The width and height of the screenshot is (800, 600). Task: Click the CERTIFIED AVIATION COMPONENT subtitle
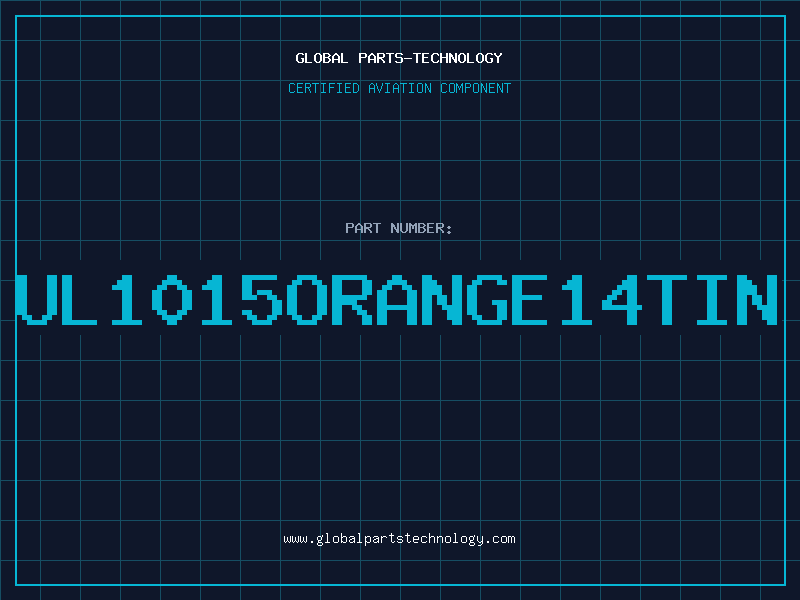pyautogui.click(x=399, y=88)
